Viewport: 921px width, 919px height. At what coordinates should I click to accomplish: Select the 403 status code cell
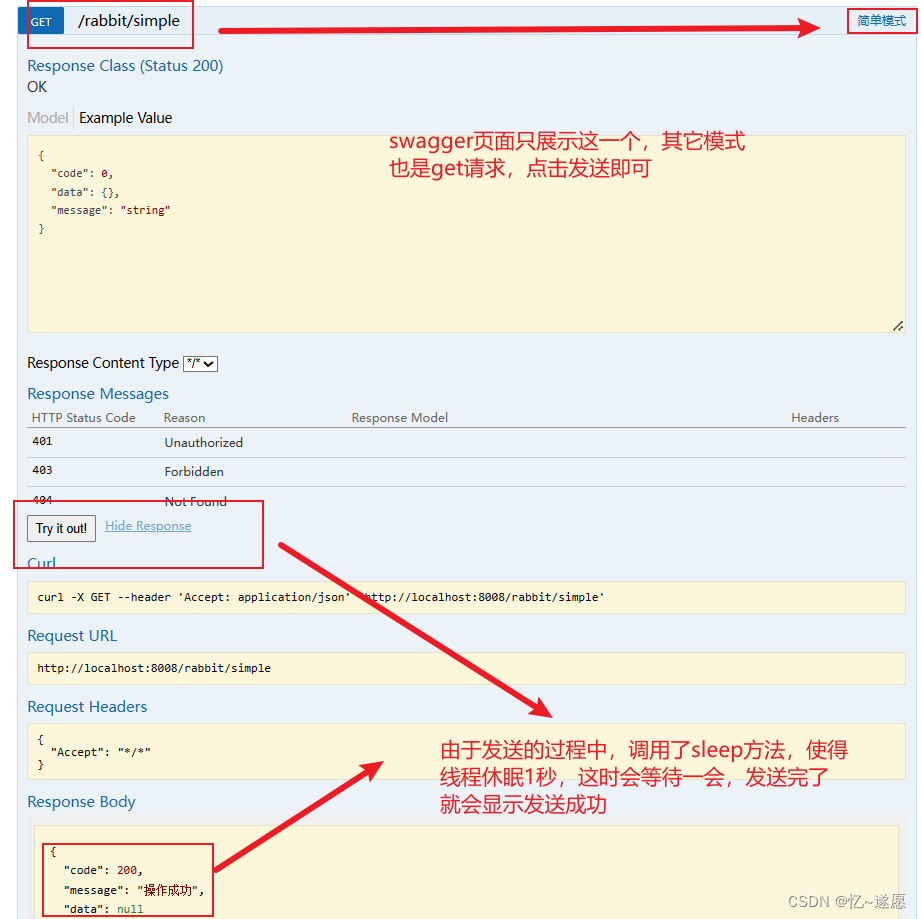42,470
